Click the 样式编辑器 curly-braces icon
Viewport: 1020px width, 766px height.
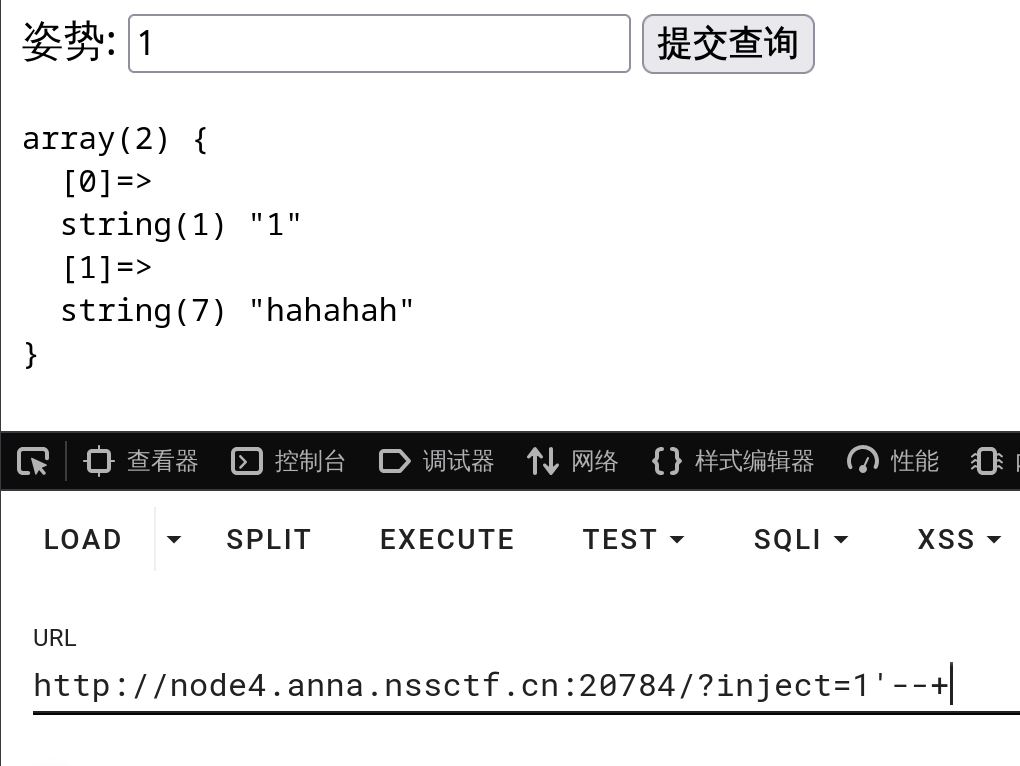click(x=666, y=460)
